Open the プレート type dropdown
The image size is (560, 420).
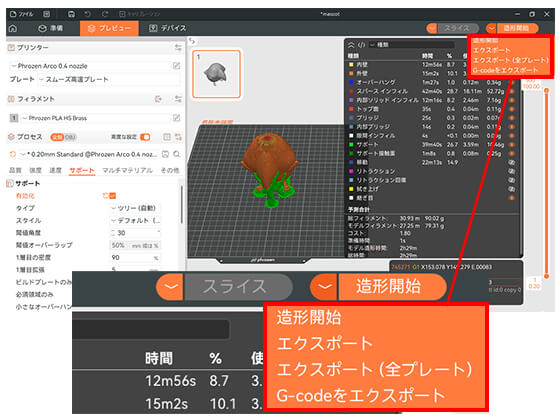pos(109,79)
